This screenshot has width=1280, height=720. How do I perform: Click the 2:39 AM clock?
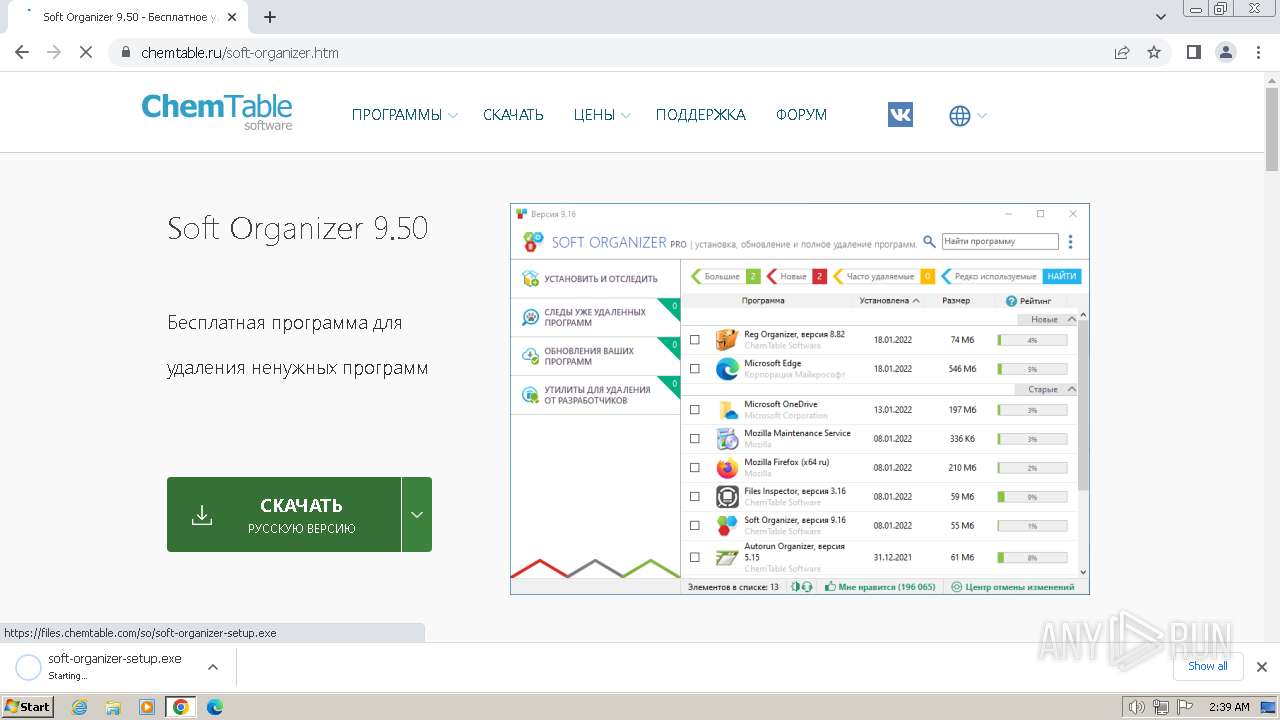(x=1229, y=707)
